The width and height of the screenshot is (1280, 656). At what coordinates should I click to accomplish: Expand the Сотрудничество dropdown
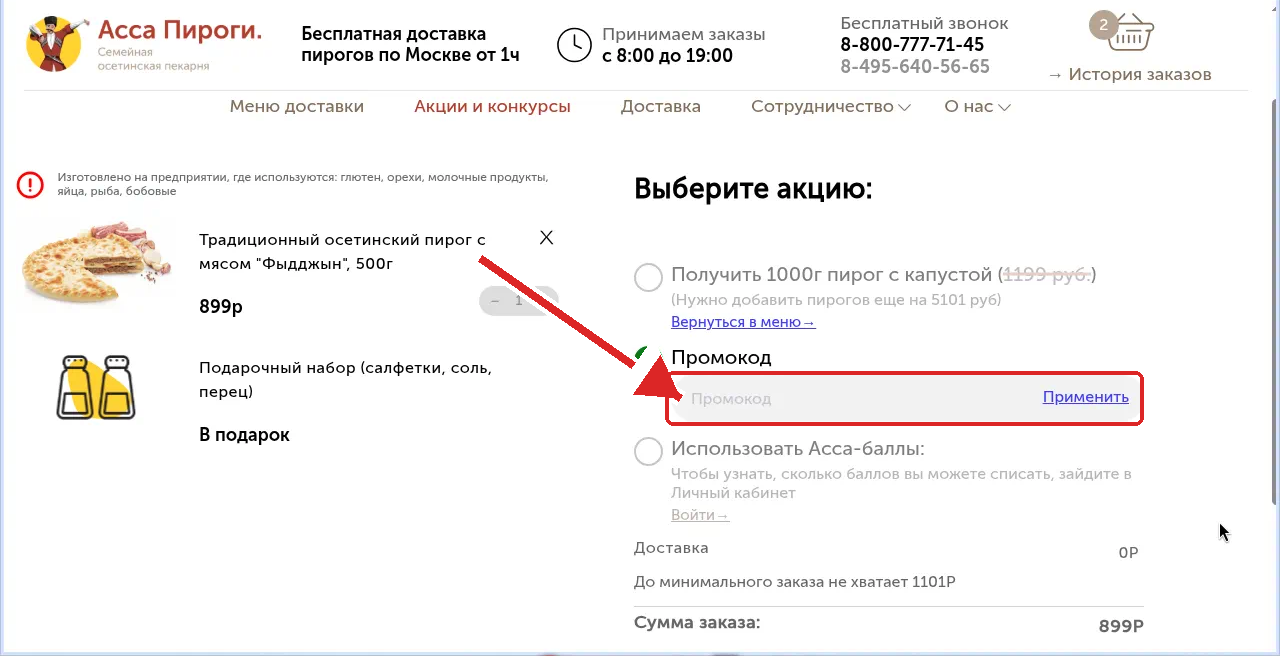(831, 106)
